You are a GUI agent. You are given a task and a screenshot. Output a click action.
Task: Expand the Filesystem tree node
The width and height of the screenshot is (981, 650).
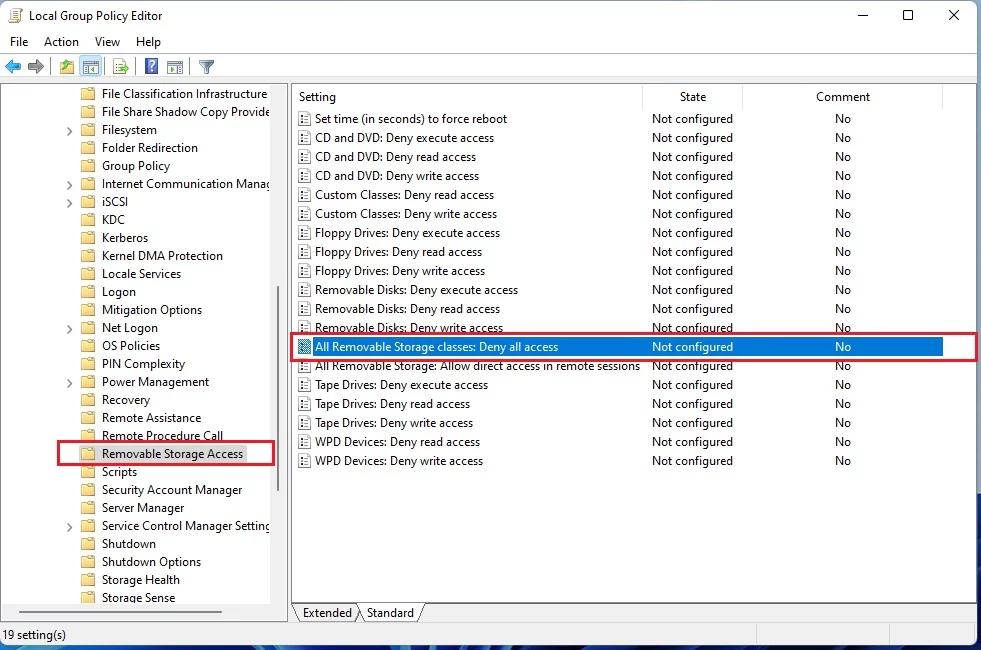tap(69, 131)
